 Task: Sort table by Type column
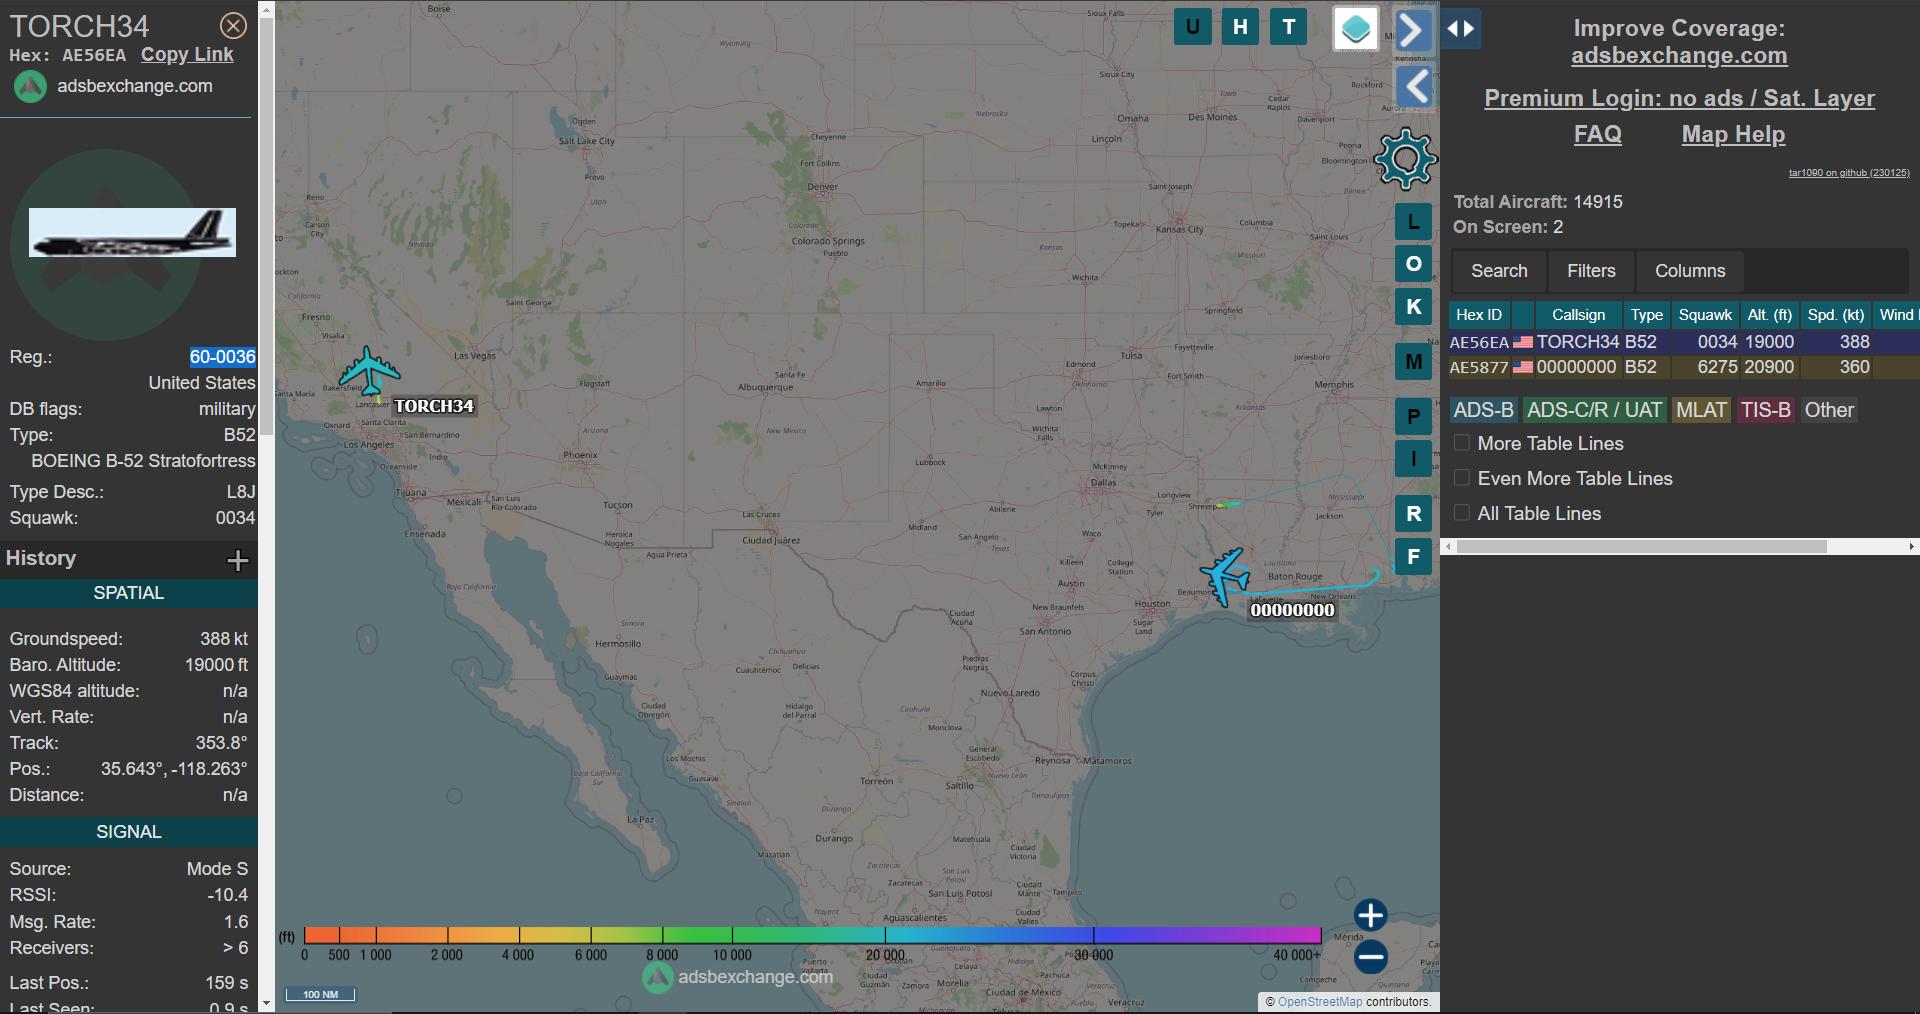pyautogui.click(x=1646, y=315)
